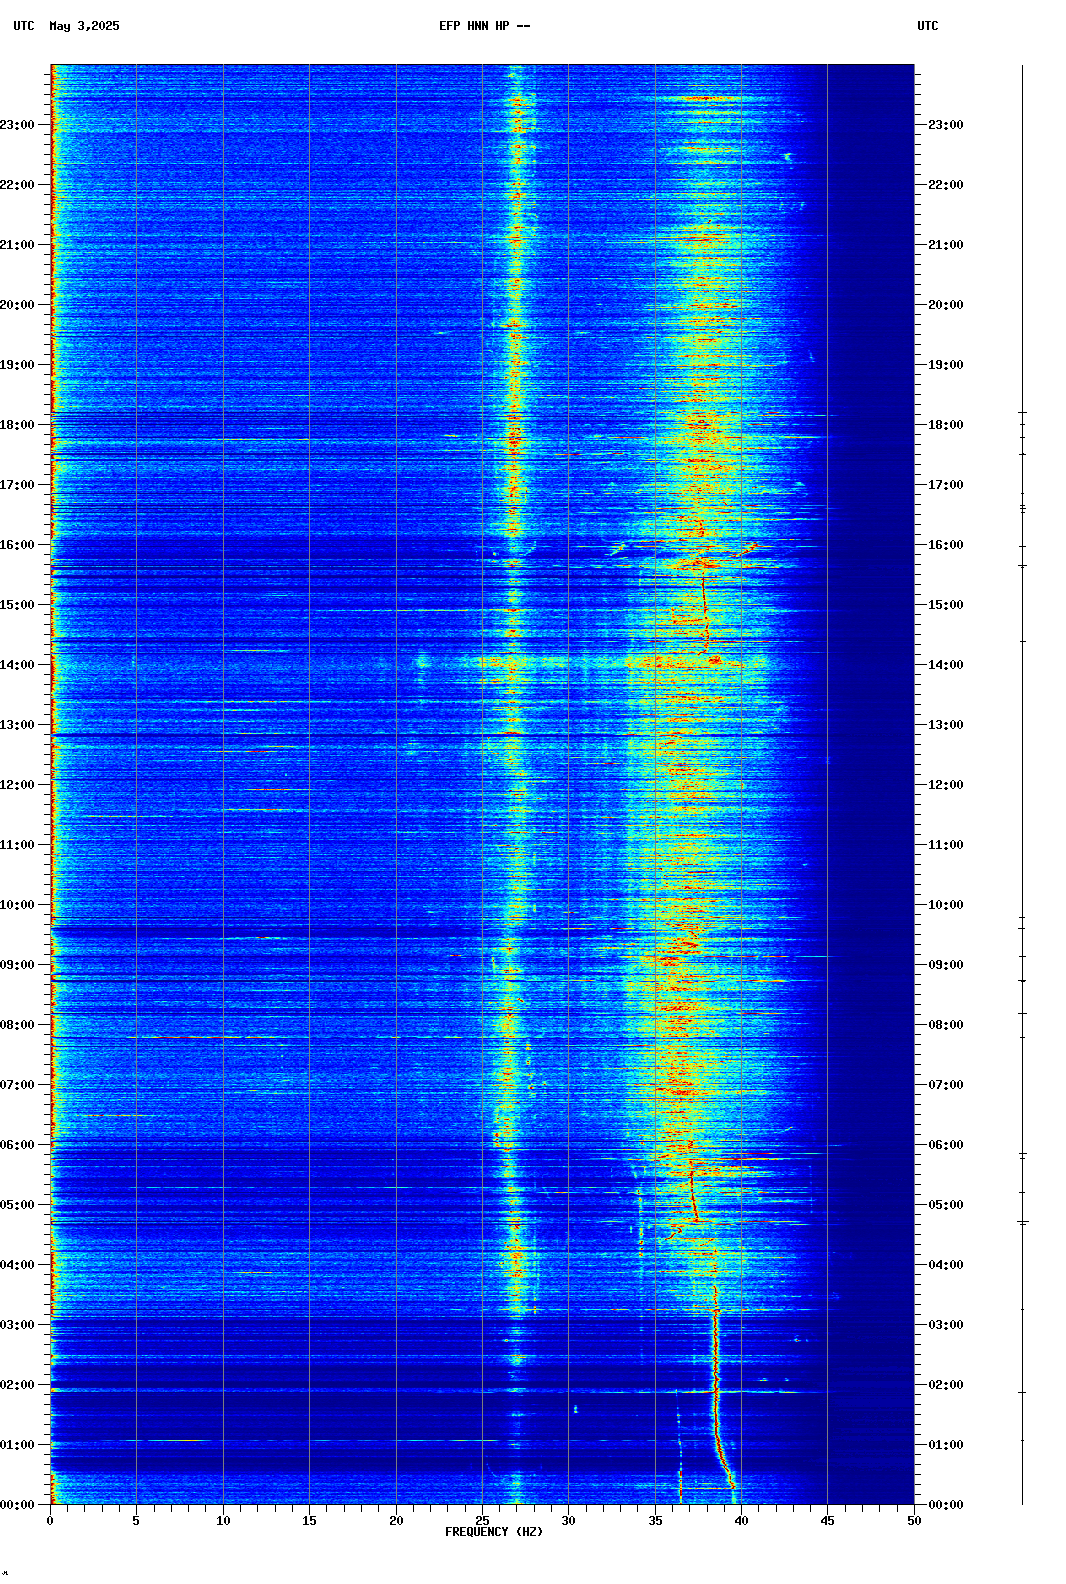Select 16:00 on the right time axis
1066x1584 pixels.
[x=946, y=545]
